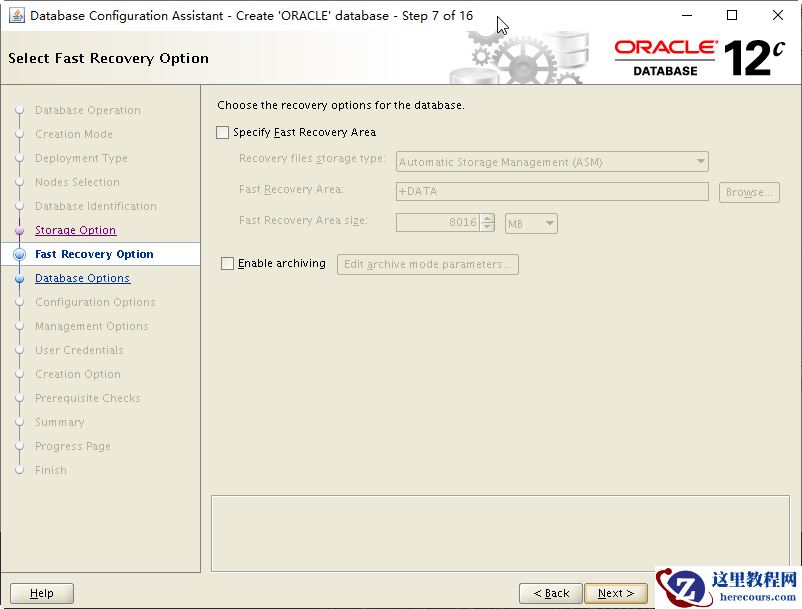
Task: Click the Database Identification step label
Action: pos(96,206)
